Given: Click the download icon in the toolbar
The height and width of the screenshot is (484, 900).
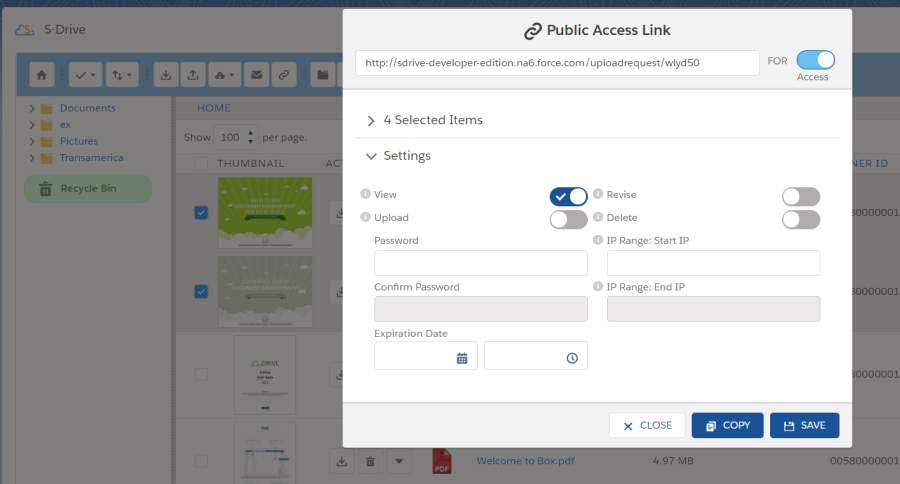Looking at the screenshot, I should [x=167, y=74].
